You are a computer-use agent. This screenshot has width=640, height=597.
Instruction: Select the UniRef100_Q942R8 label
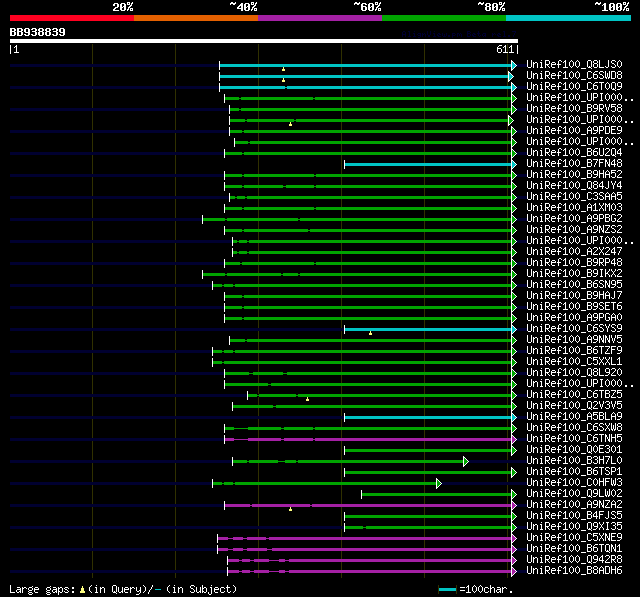(x=574, y=560)
